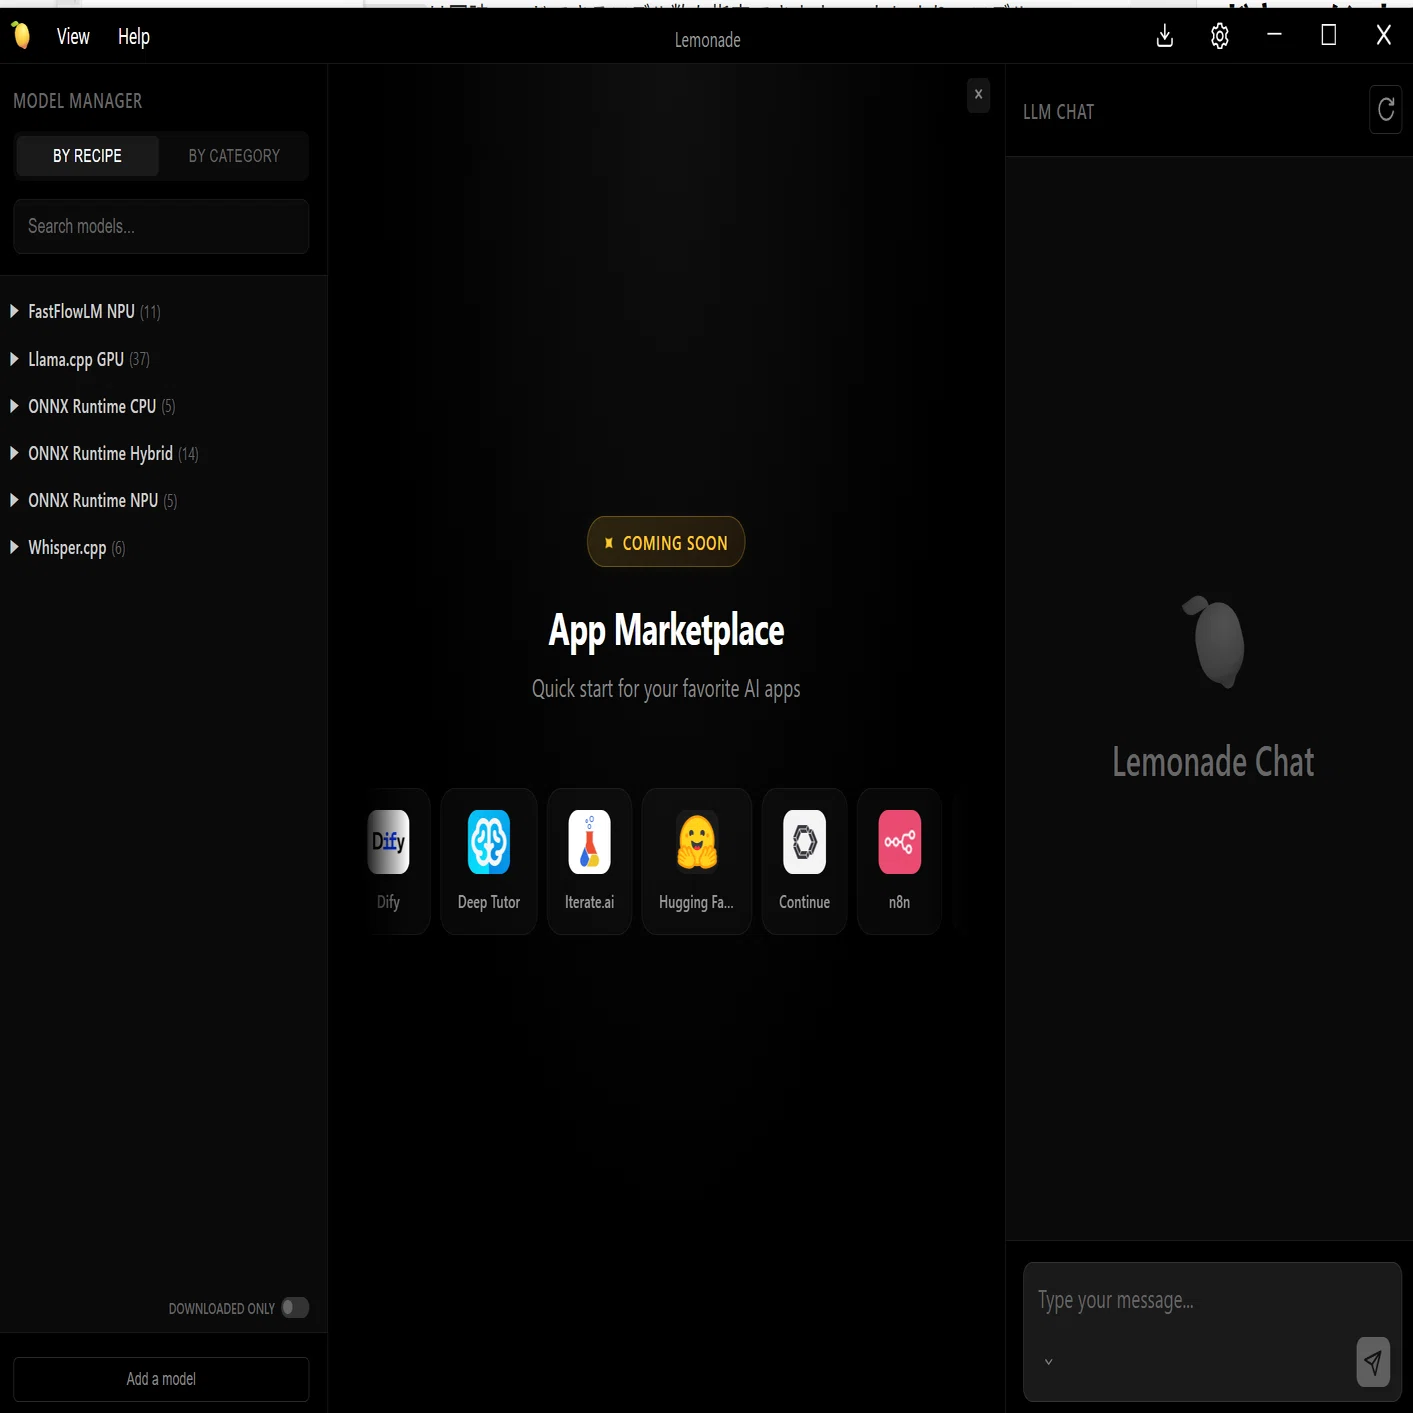The image size is (1413, 1413).
Task: Open the model chevron dropdown in chat box
Action: click(1048, 1362)
